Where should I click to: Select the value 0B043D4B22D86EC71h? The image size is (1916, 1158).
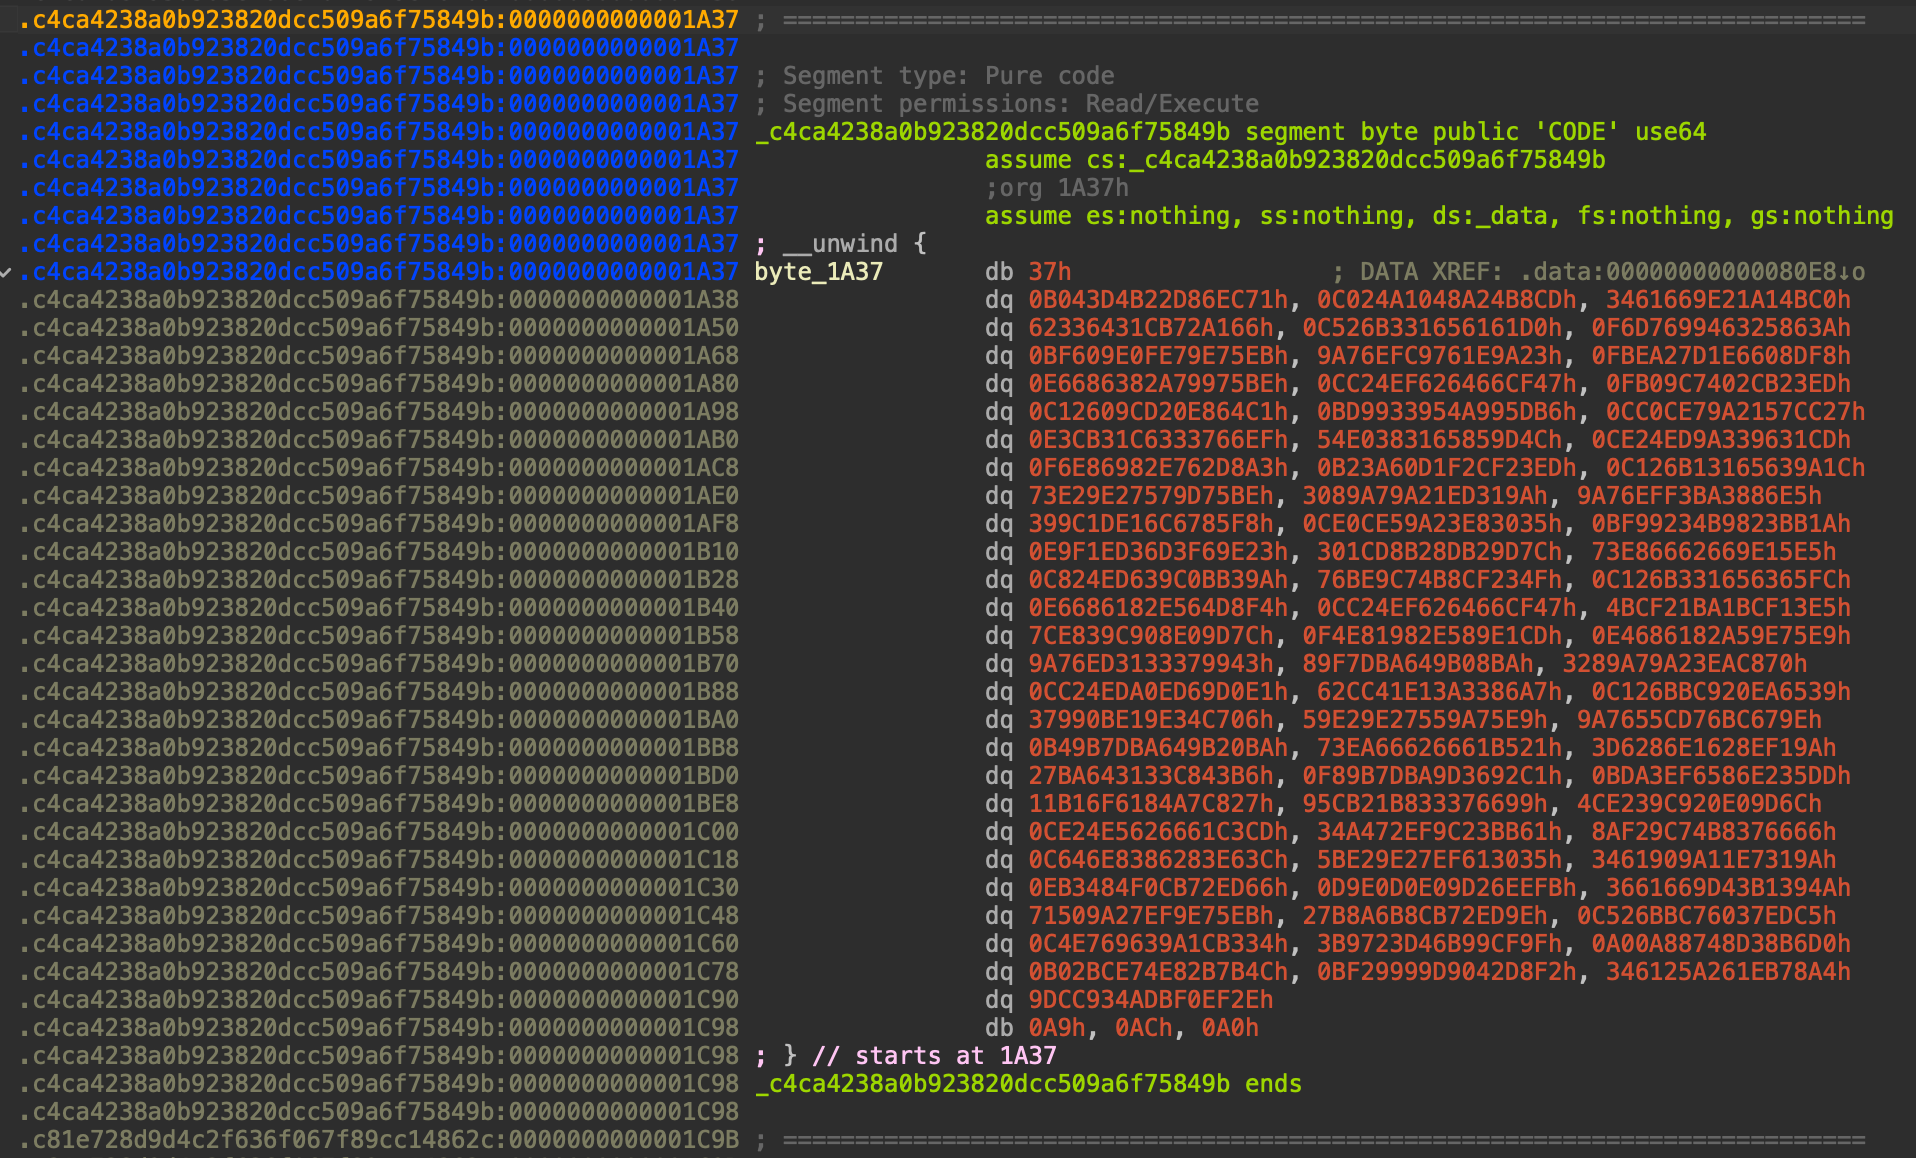[1157, 300]
